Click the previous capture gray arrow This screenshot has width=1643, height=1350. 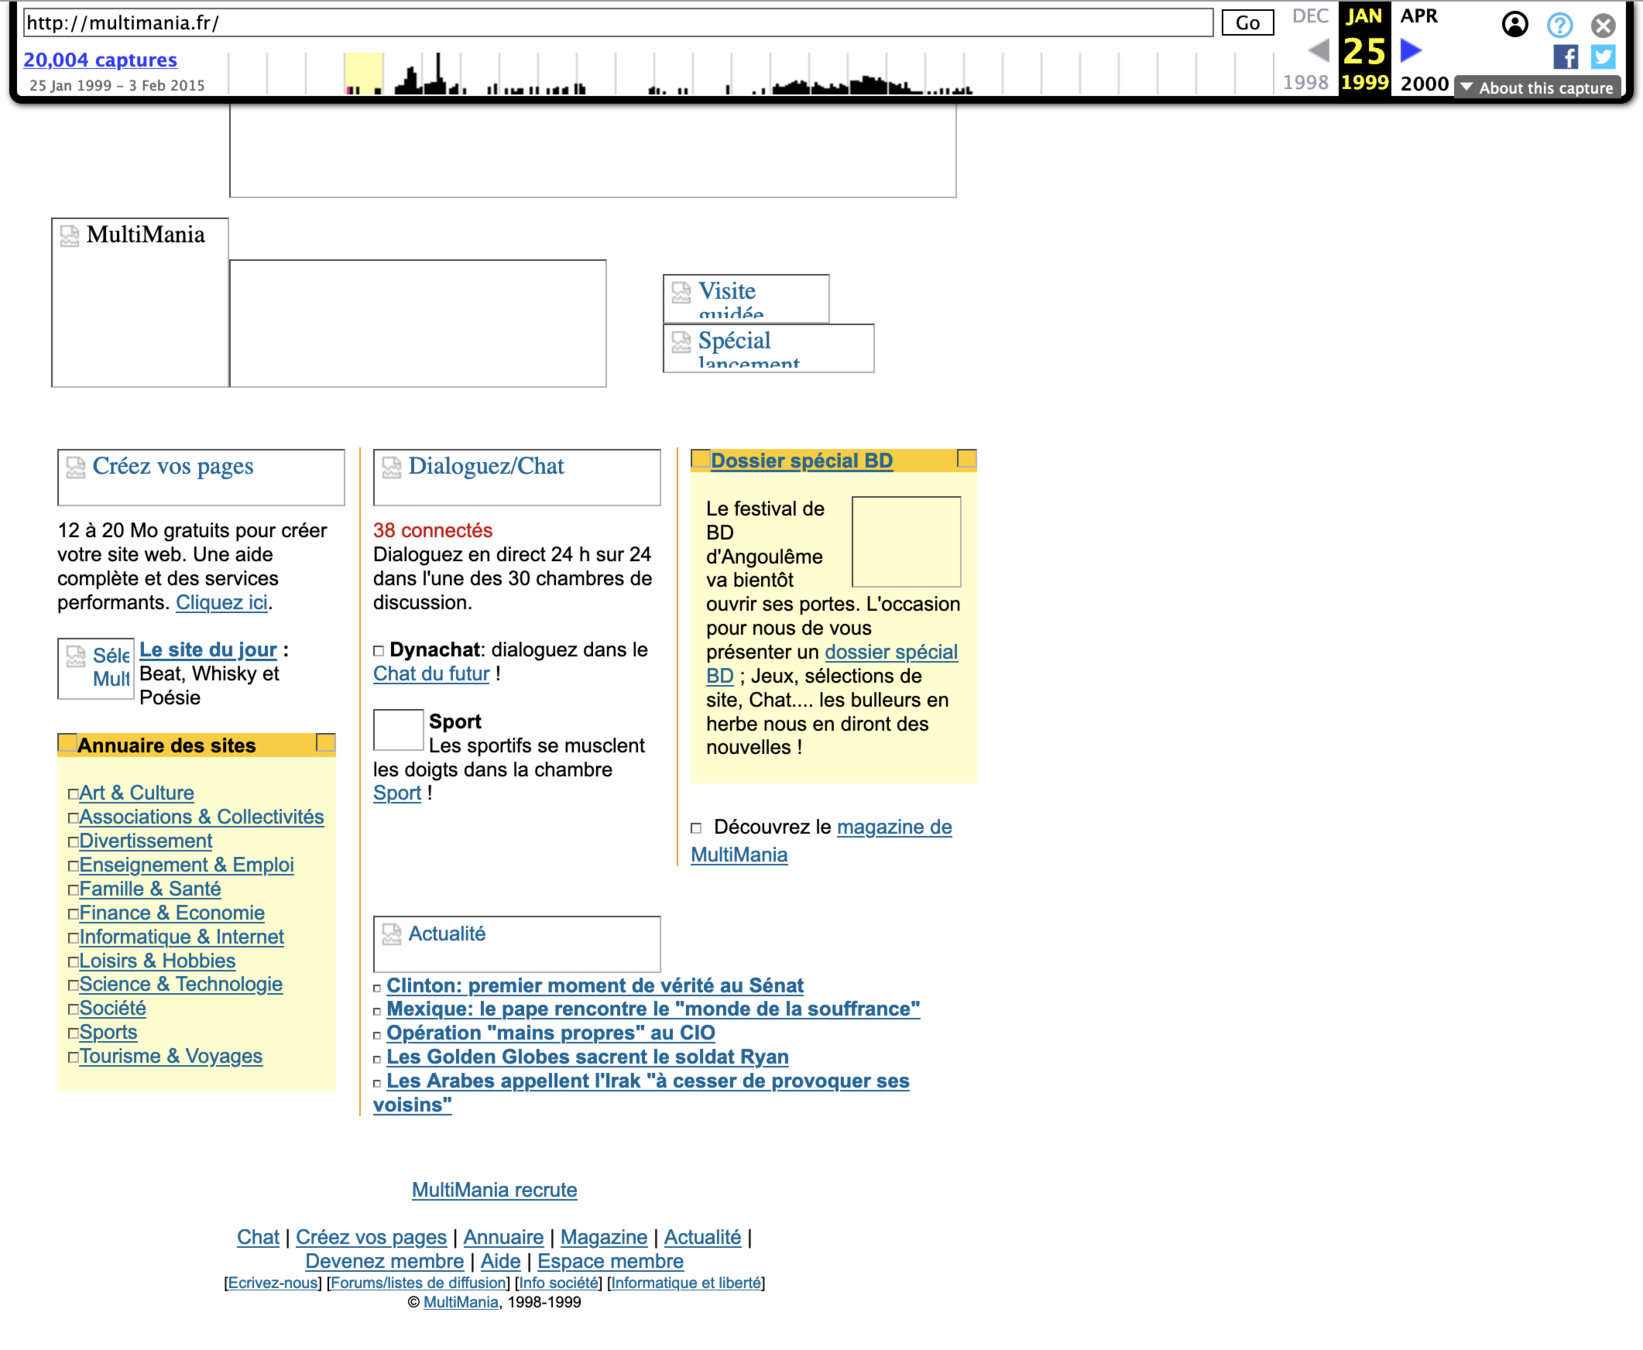[x=1319, y=50]
